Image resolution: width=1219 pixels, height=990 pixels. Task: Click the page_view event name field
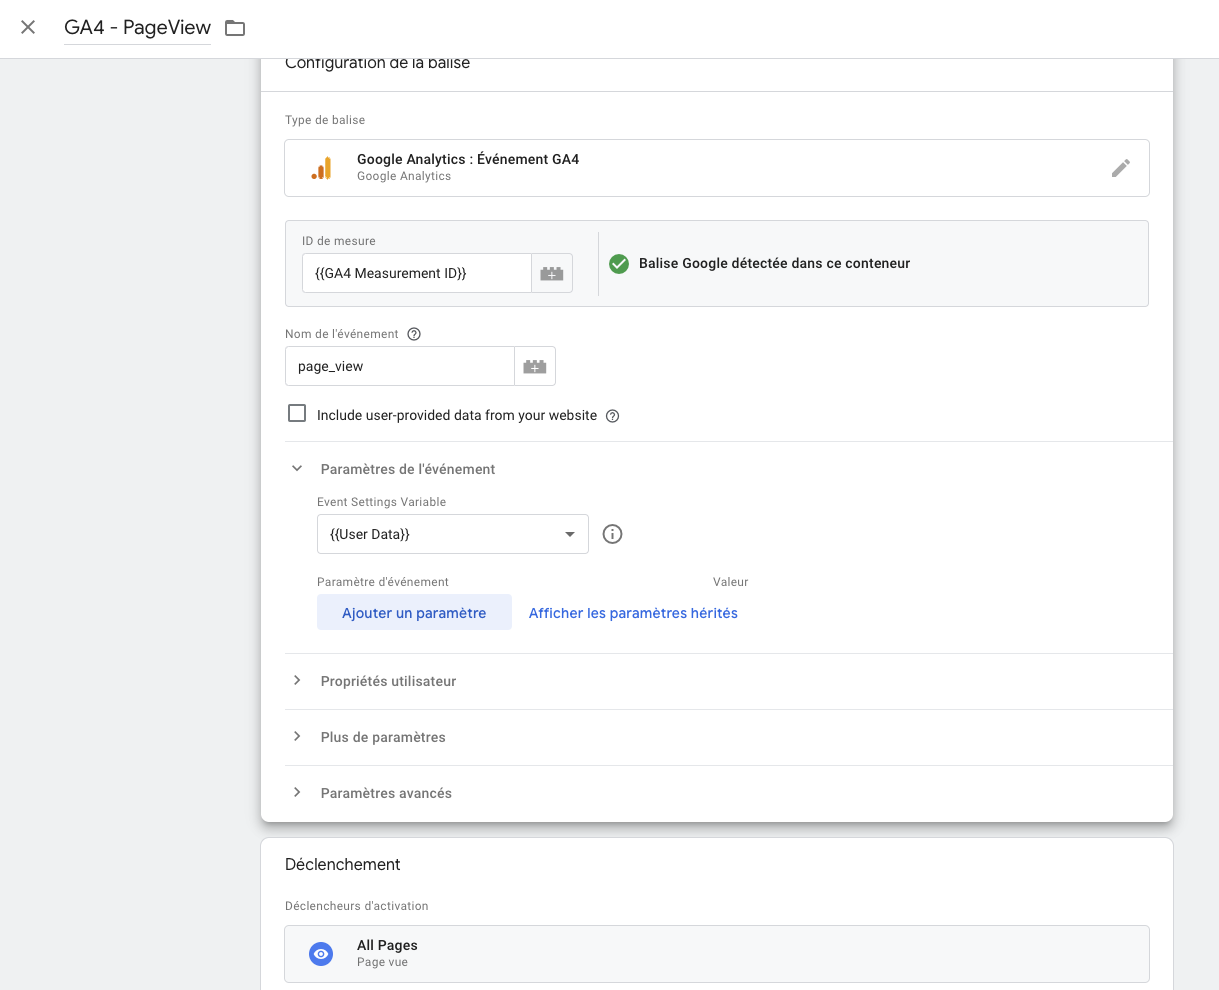pyautogui.click(x=400, y=366)
